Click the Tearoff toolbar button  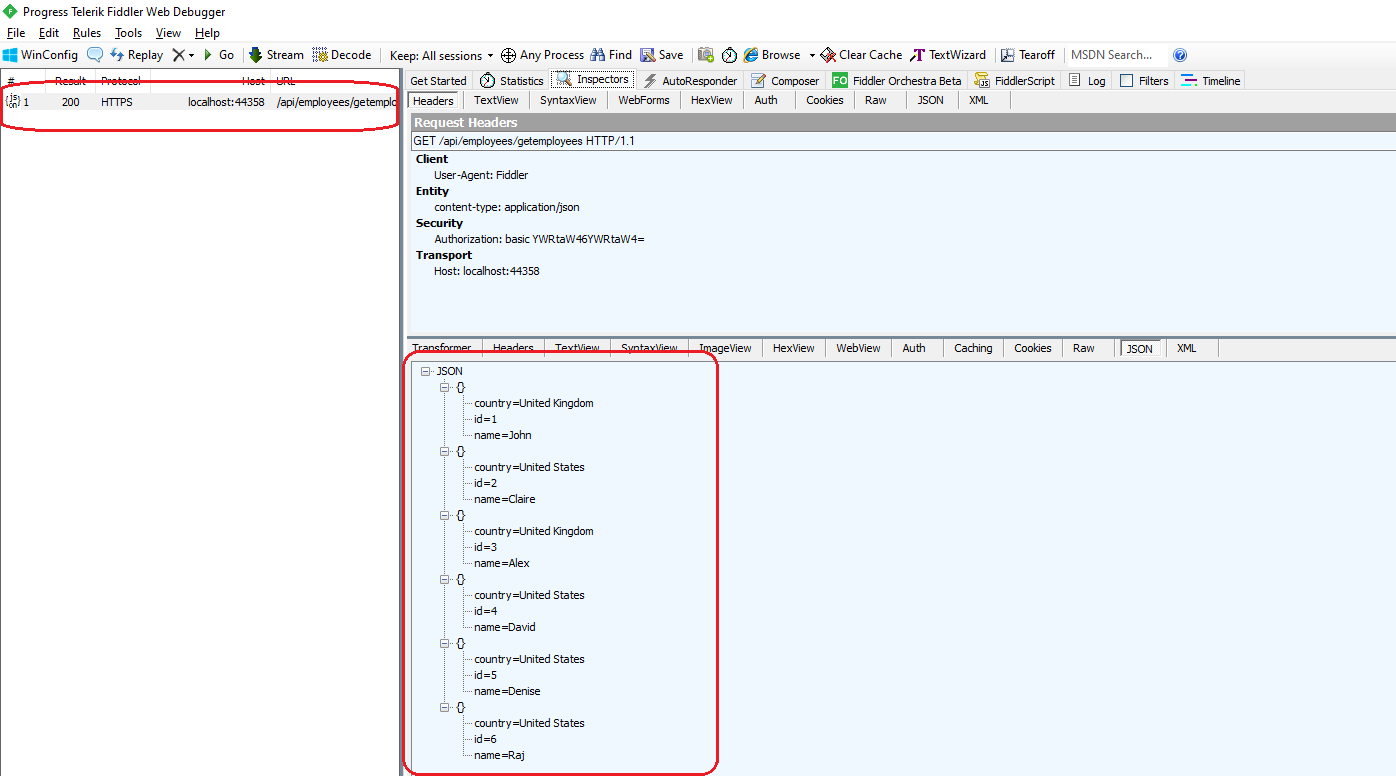coord(1027,55)
